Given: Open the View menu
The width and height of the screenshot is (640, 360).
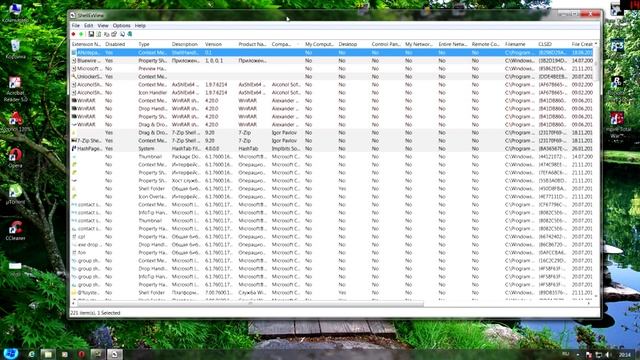Looking at the screenshot, I should click(103, 26).
